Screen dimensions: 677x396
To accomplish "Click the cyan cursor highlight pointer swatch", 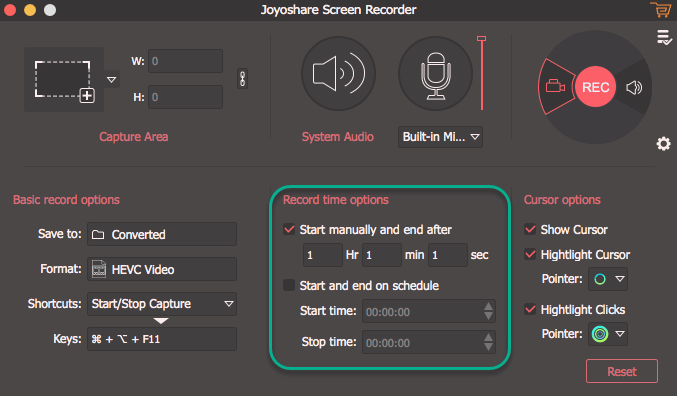I will click(600, 279).
